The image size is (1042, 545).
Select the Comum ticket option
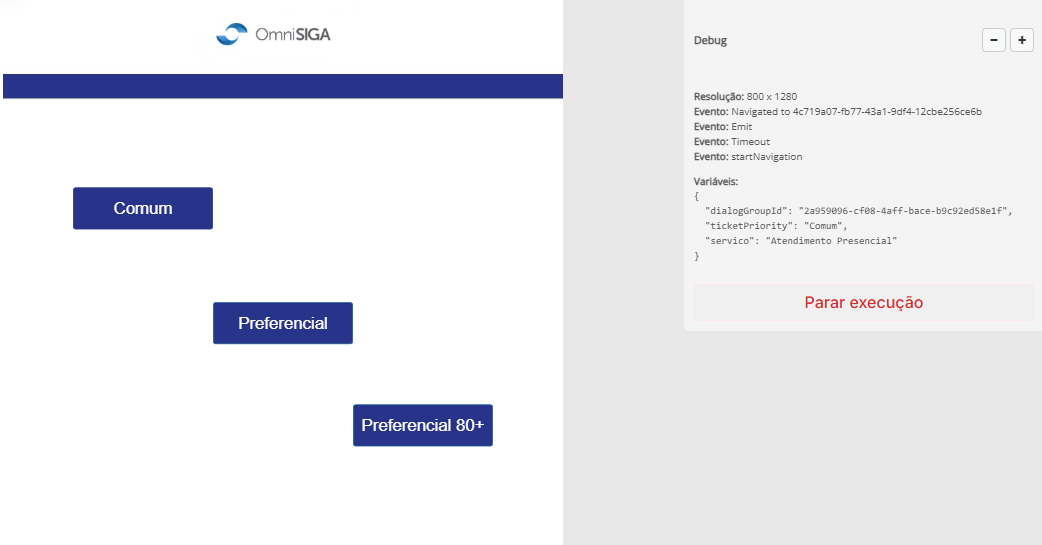(143, 208)
